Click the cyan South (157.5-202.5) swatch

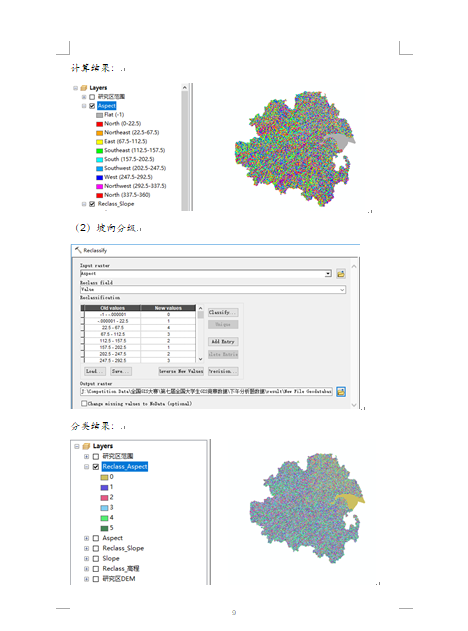pyautogui.click(x=99, y=160)
